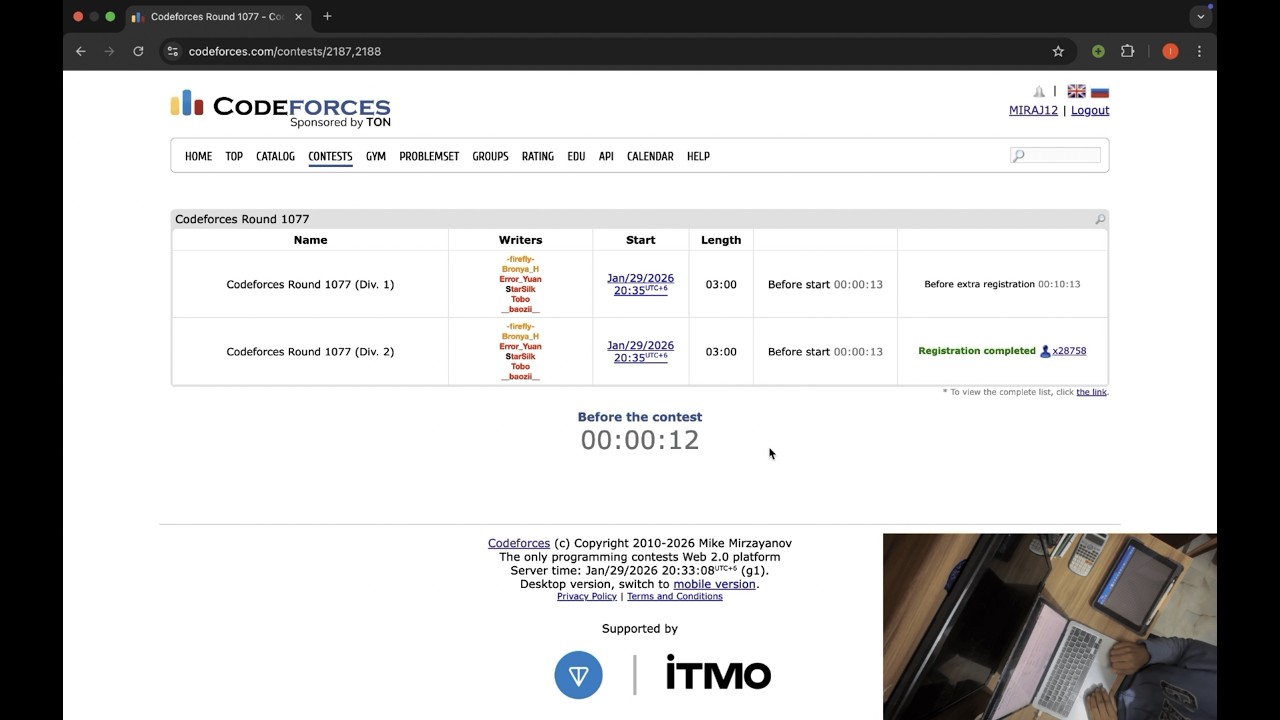
Task: Open the Chrome profile avatar
Action: click(x=1170, y=51)
